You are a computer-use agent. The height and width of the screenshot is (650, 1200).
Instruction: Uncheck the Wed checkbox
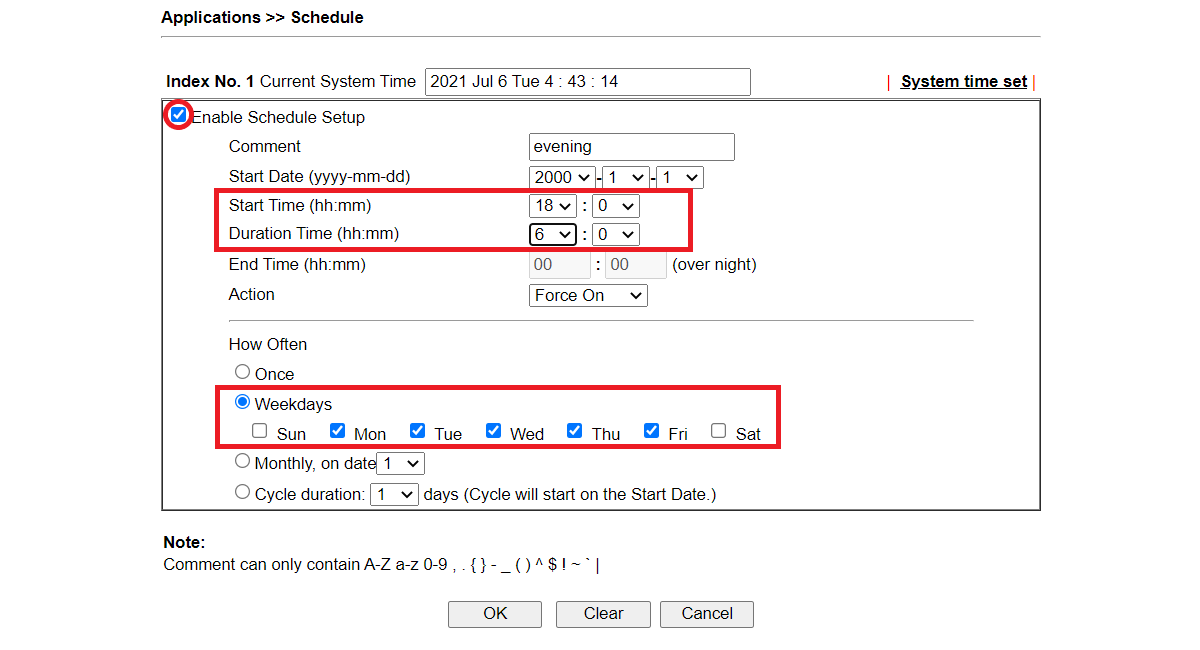[494, 431]
